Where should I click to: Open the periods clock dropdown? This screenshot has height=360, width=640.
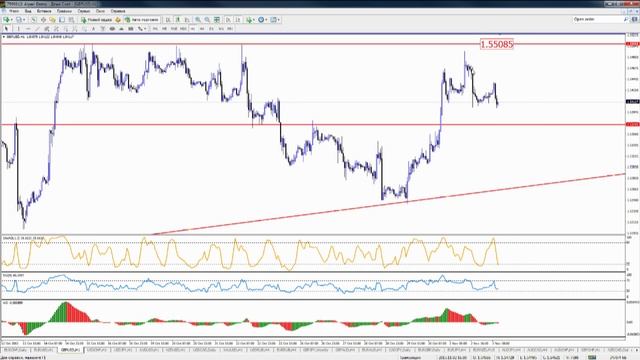pos(262,20)
